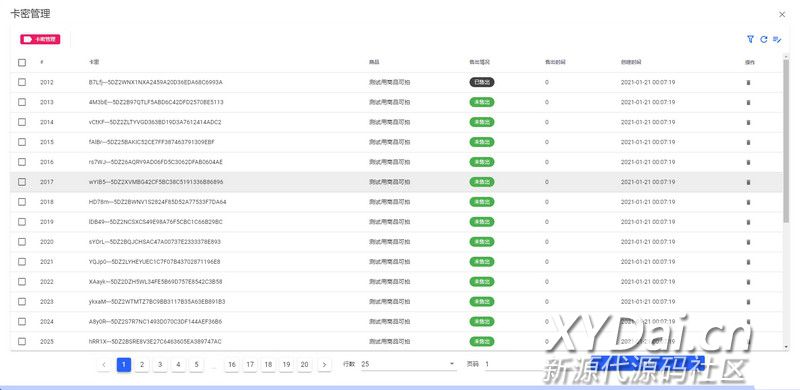Click the red 卡密管理 button

(x=40, y=39)
